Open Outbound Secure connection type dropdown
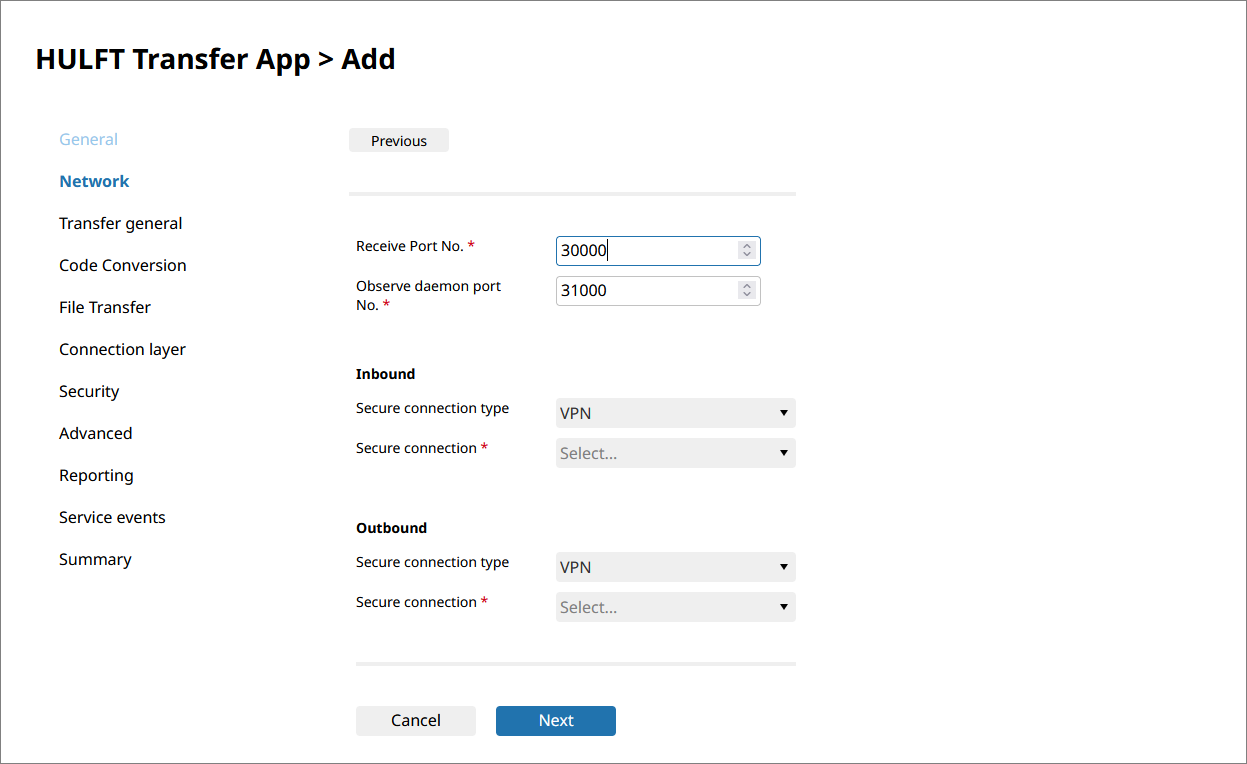Screen dimensions: 1247x764 (x=675, y=567)
